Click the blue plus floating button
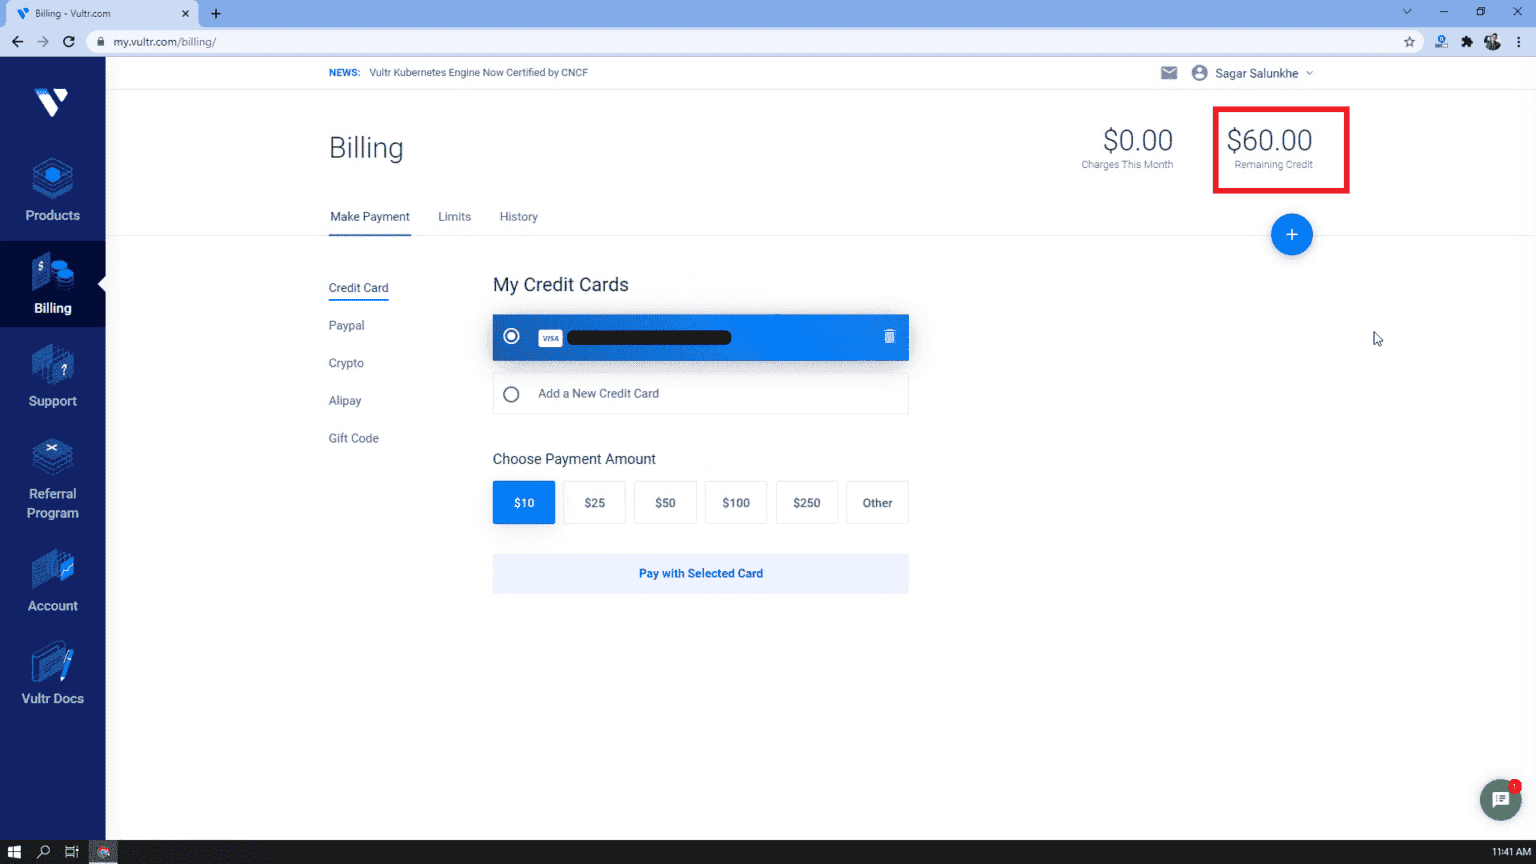Viewport: 1536px width, 864px height. [1292, 234]
